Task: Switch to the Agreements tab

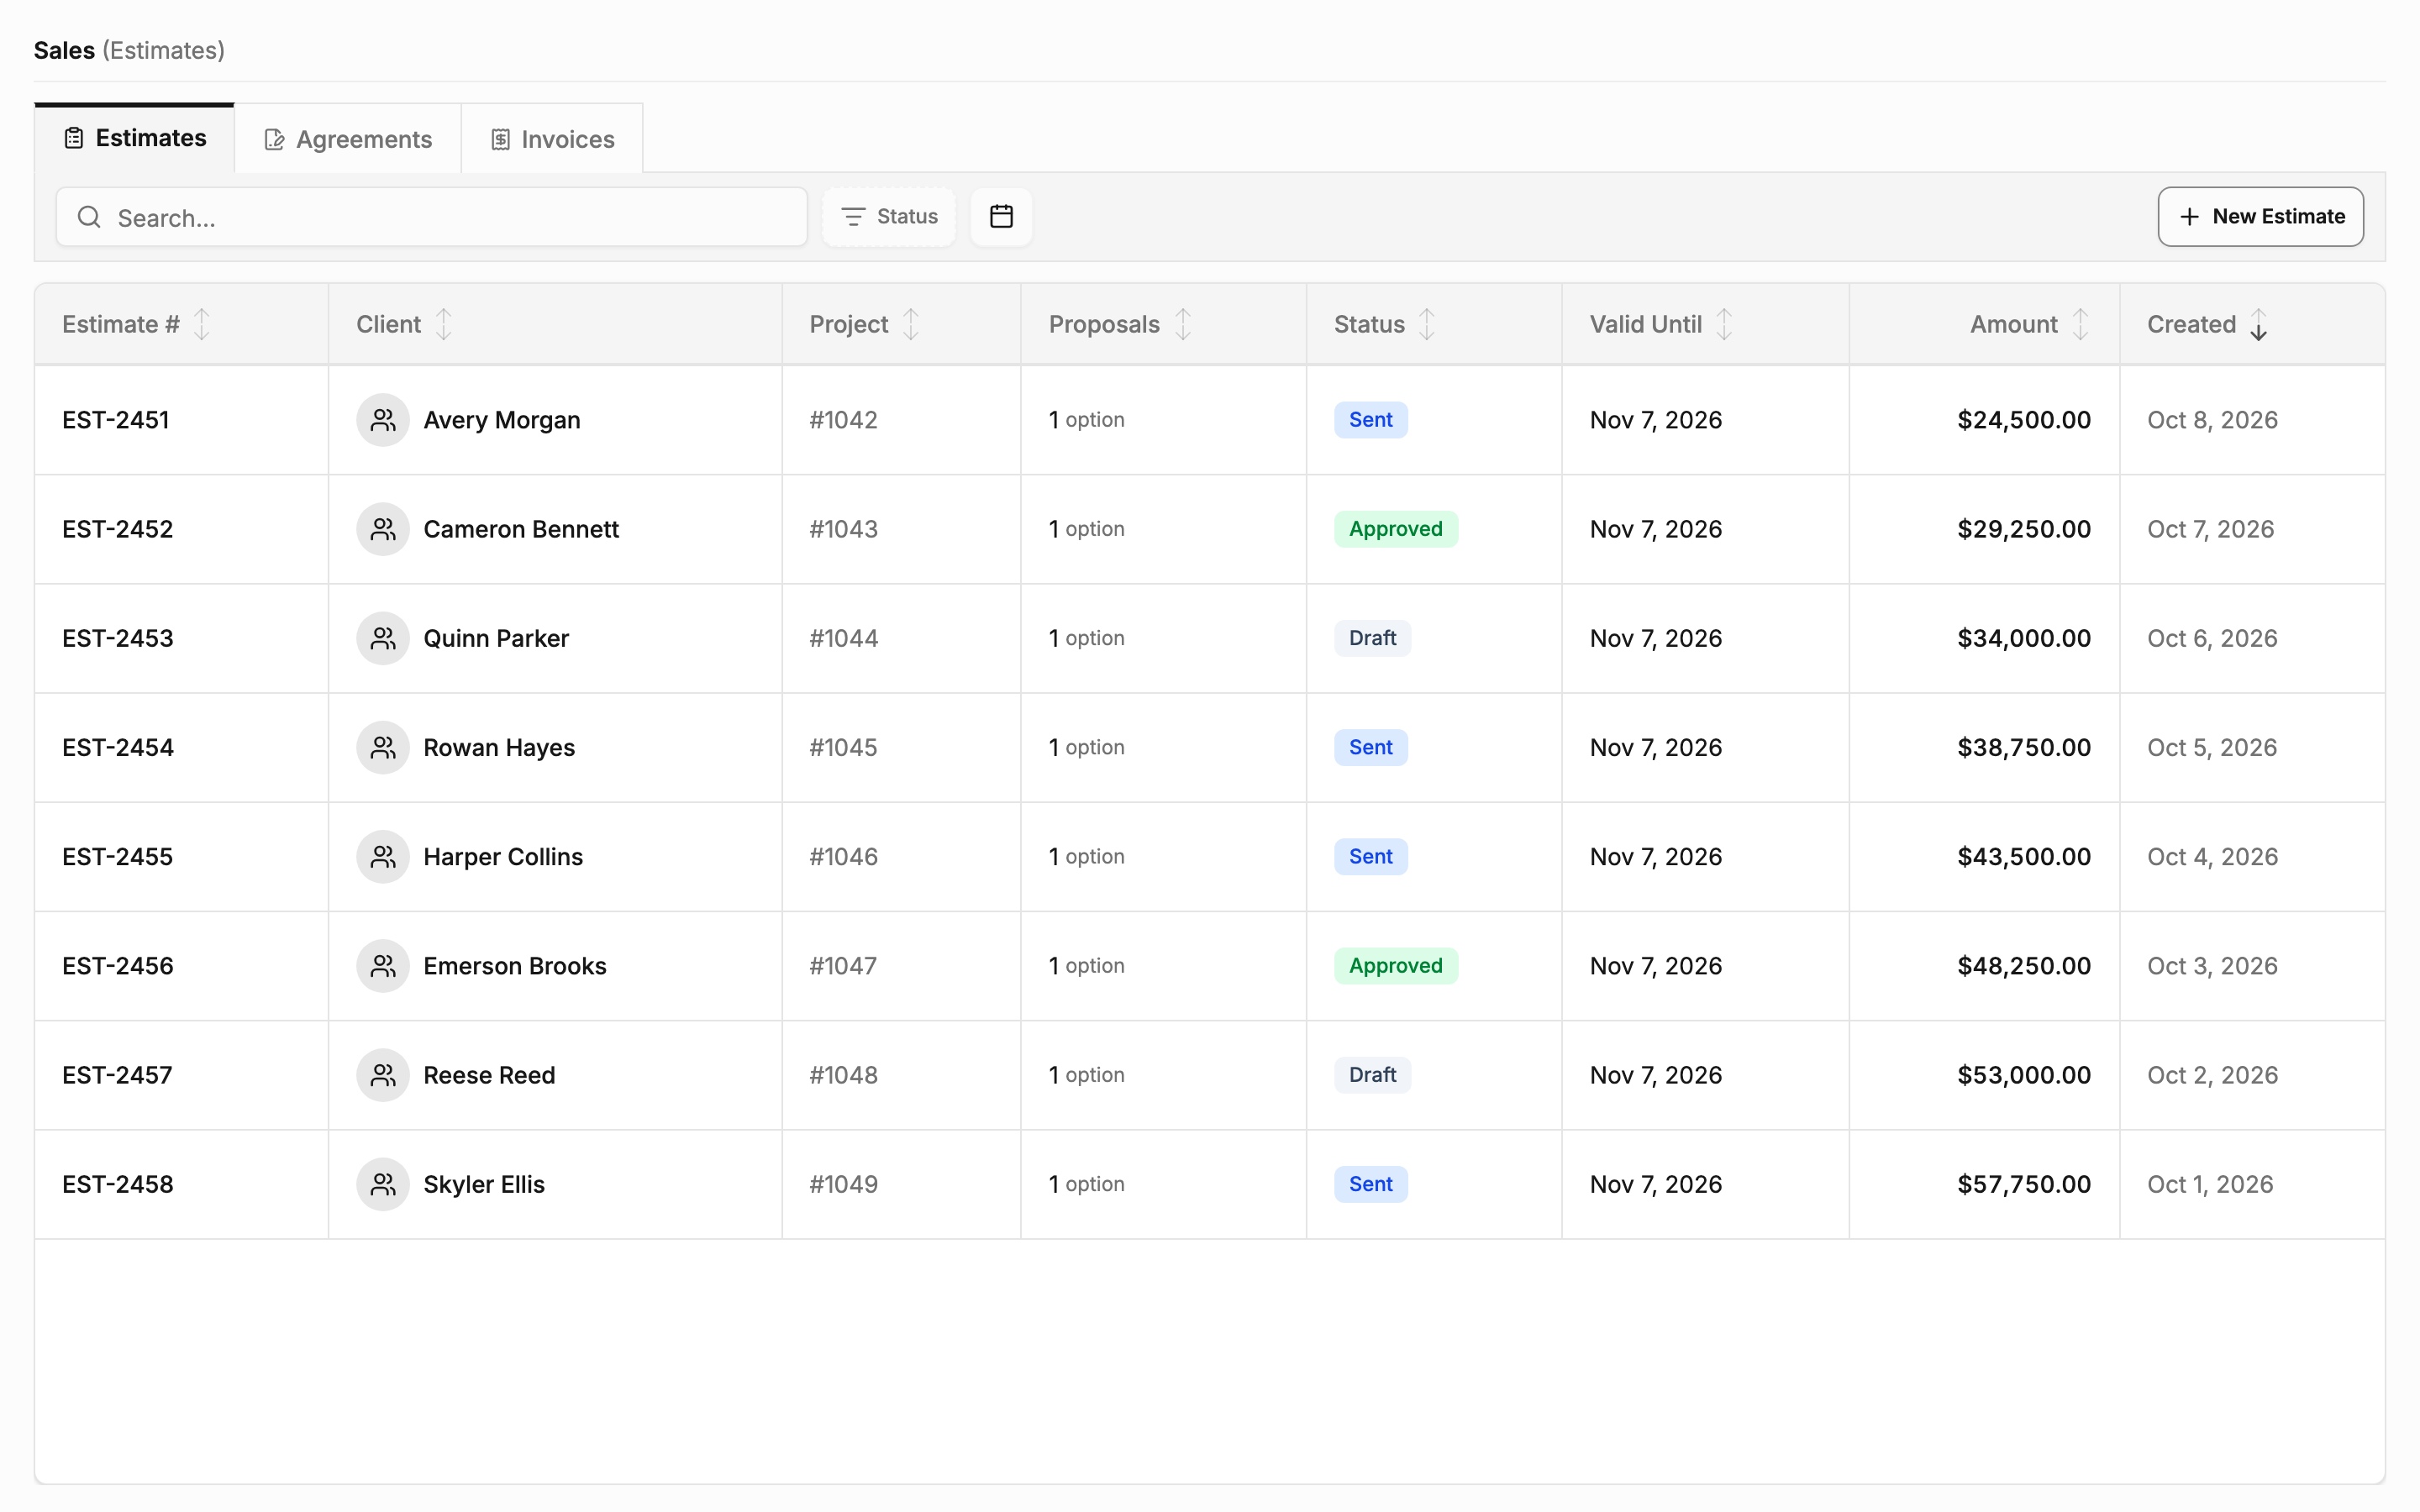Action: pos(348,139)
